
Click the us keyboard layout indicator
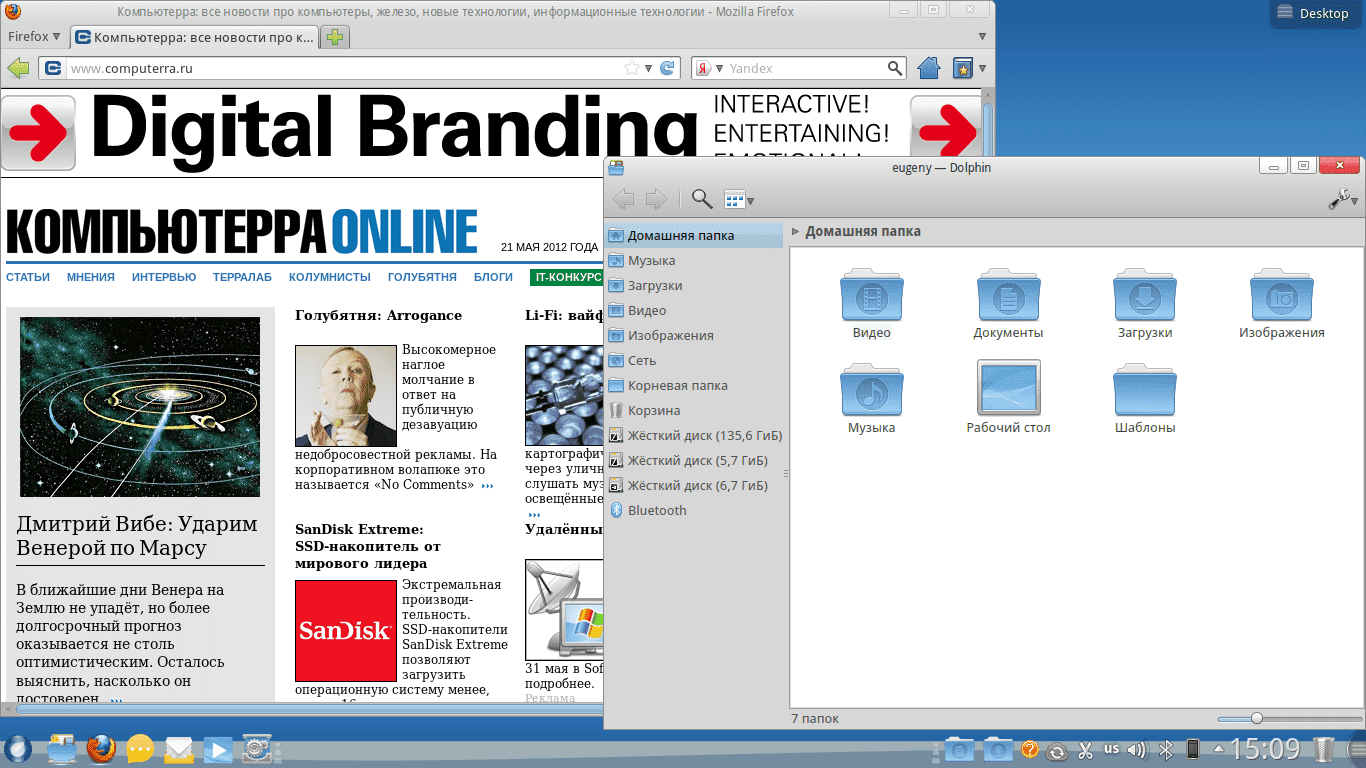pos(1112,748)
